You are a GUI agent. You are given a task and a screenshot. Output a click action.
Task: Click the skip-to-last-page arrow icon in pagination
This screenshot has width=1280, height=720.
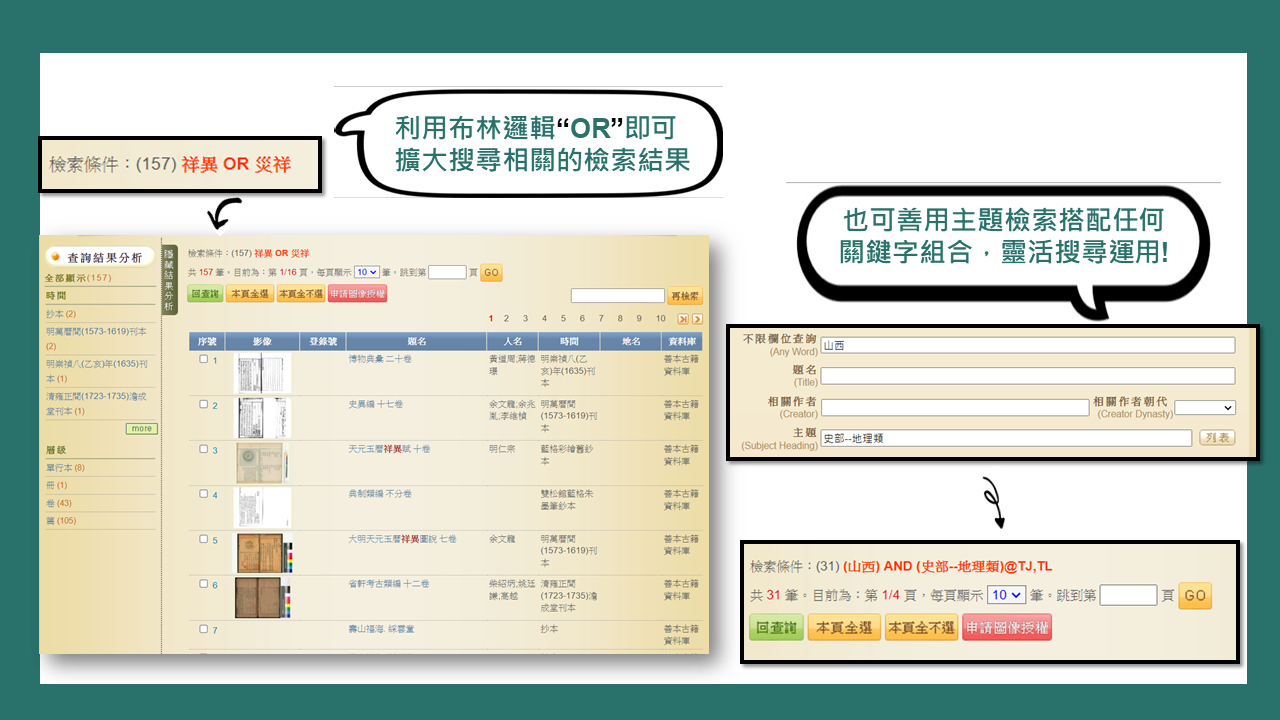click(683, 319)
